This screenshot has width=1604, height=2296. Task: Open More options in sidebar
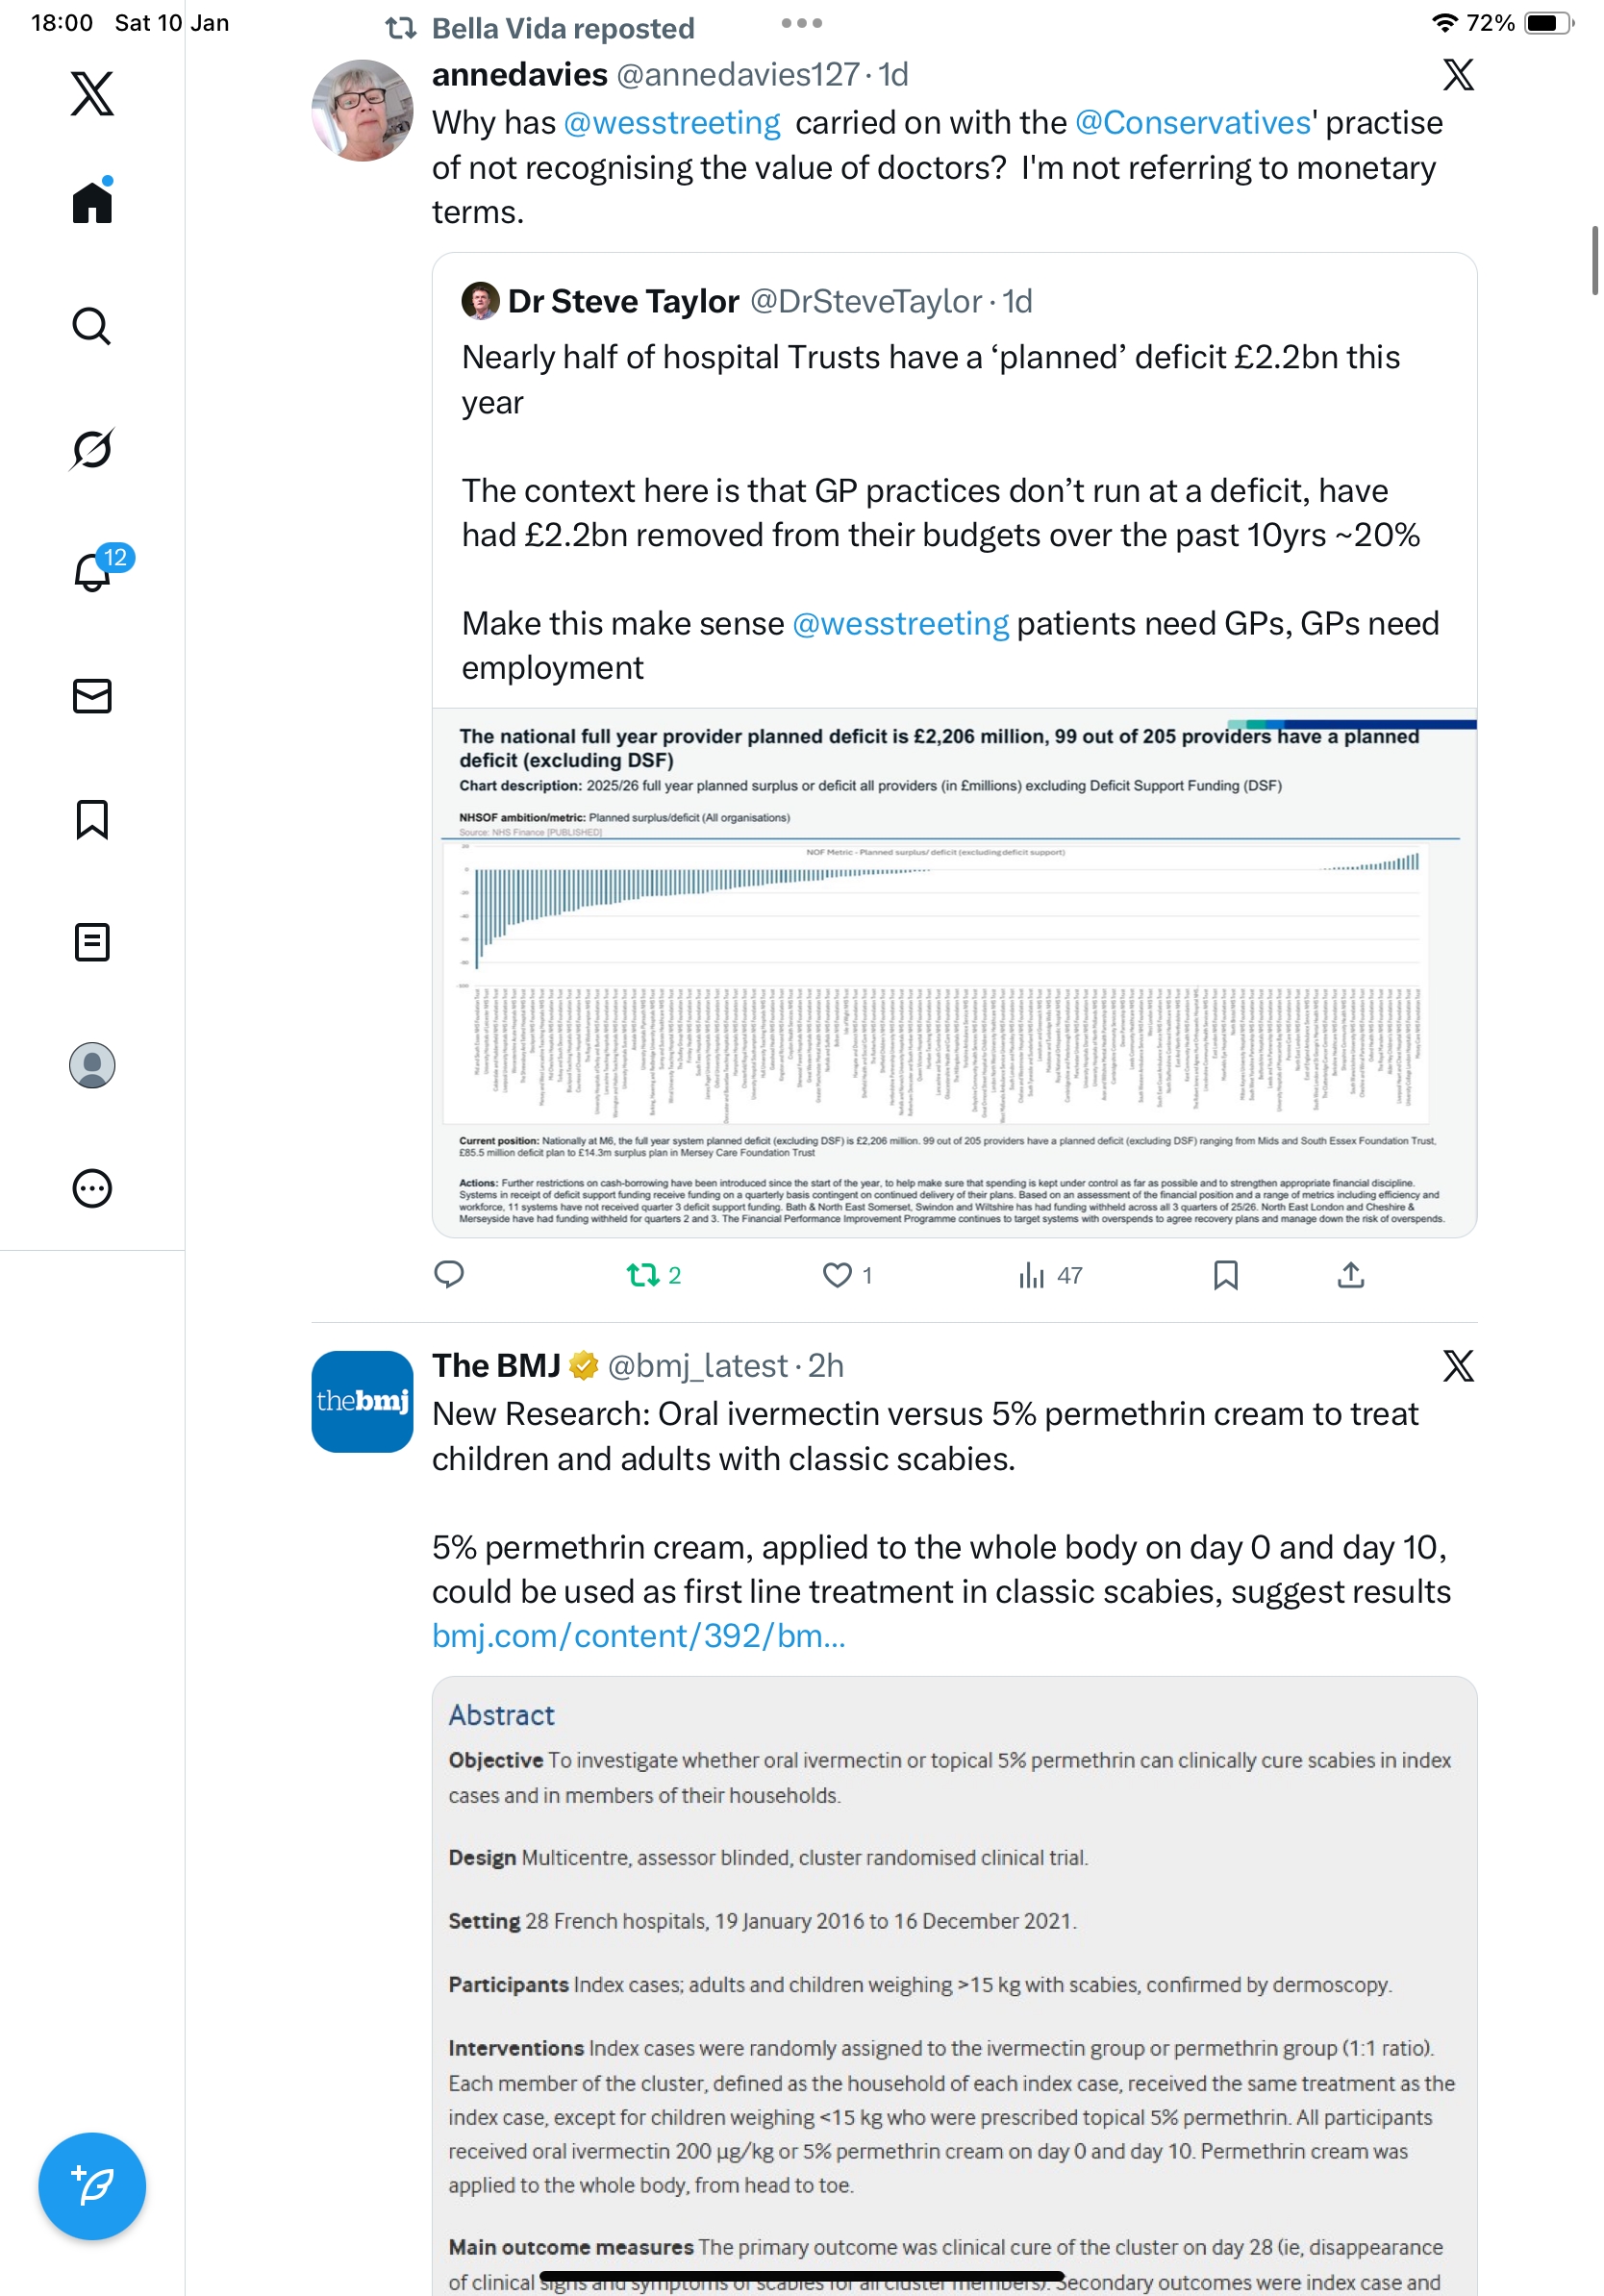click(92, 1188)
